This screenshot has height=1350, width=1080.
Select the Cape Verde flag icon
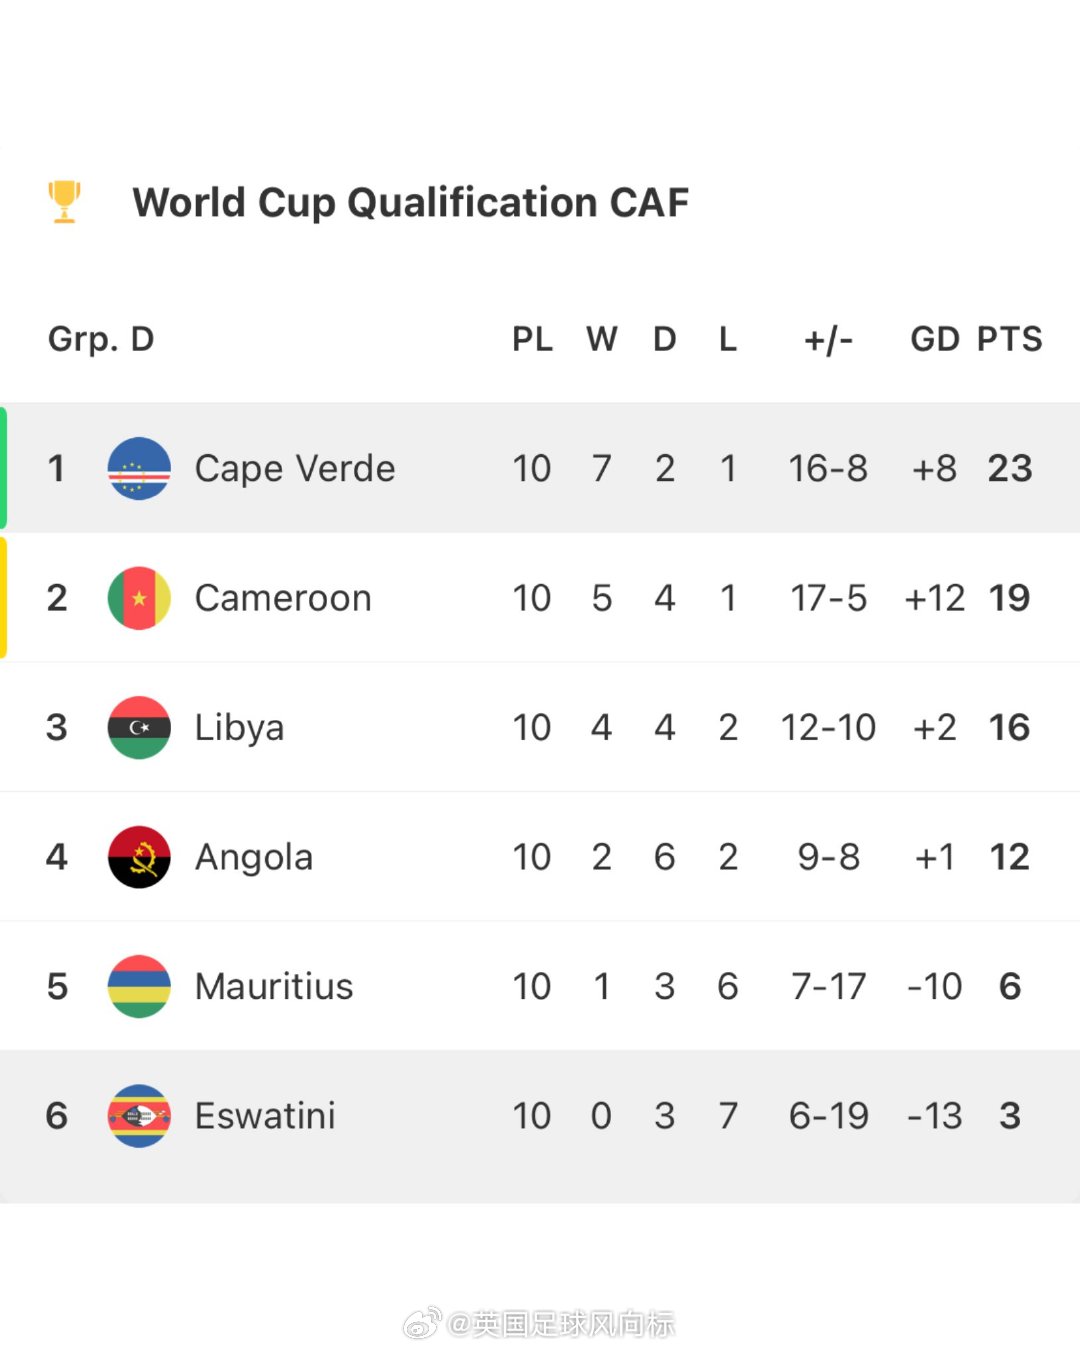point(139,468)
